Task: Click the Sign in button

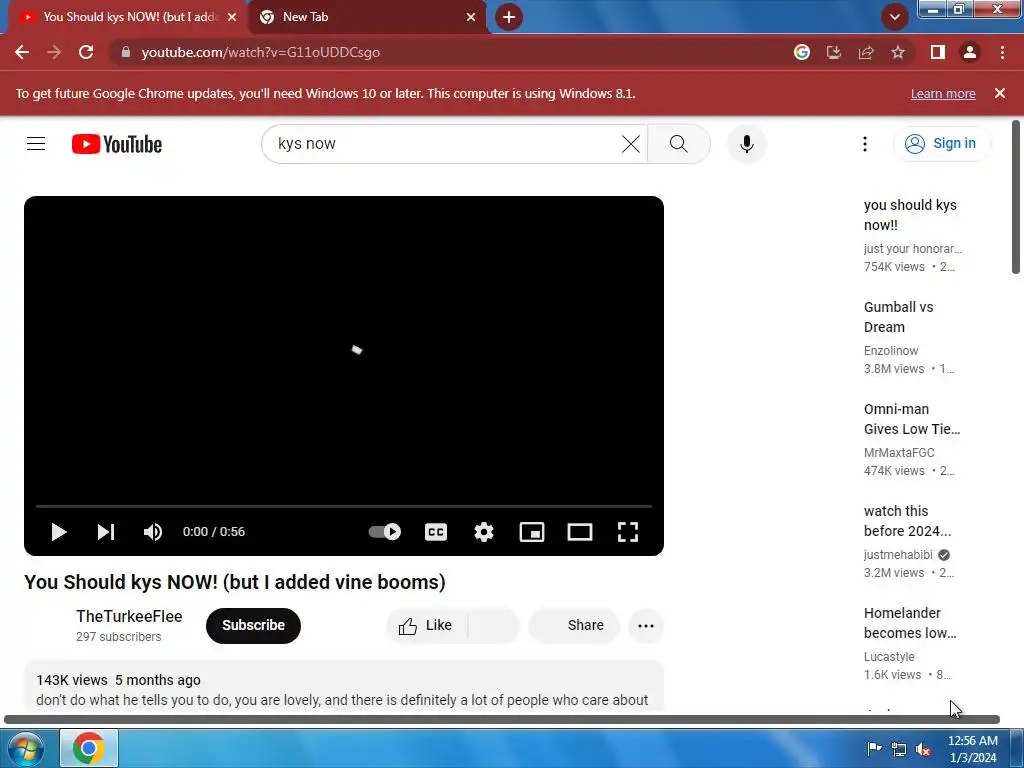Action: click(x=941, y=144)
